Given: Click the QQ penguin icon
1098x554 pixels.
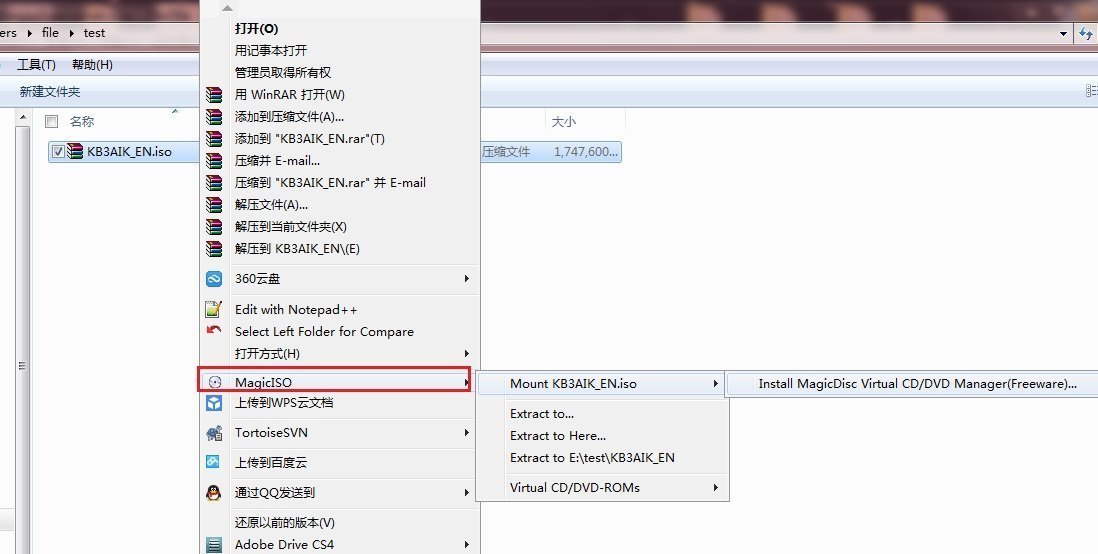Looking at the screenshot, I should tap(214, 492).
